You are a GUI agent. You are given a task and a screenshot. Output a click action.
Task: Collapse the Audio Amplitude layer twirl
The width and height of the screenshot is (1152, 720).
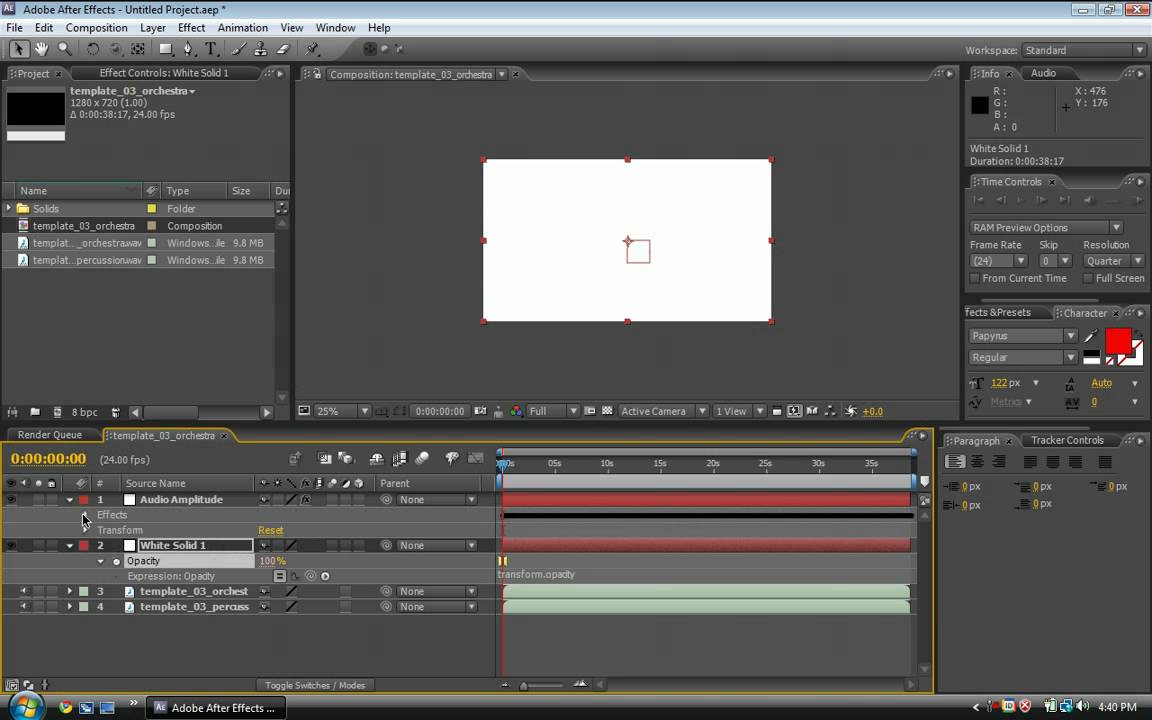70,500
